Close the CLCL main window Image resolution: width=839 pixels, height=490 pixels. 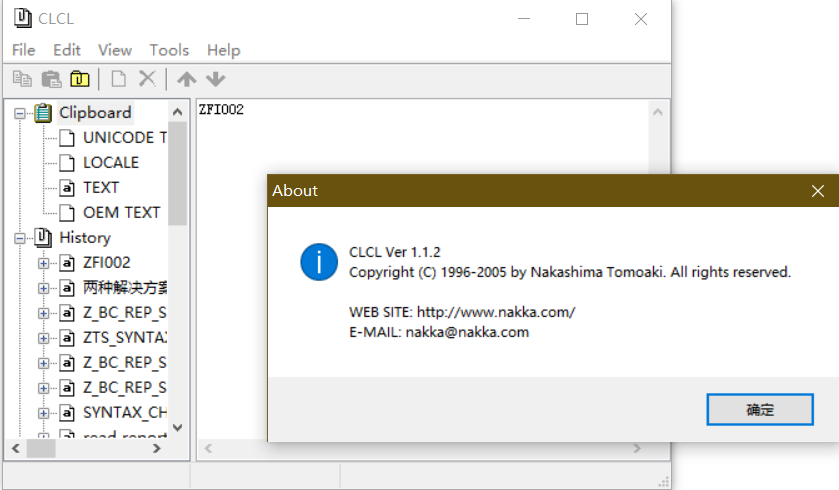tap(640, 19)
